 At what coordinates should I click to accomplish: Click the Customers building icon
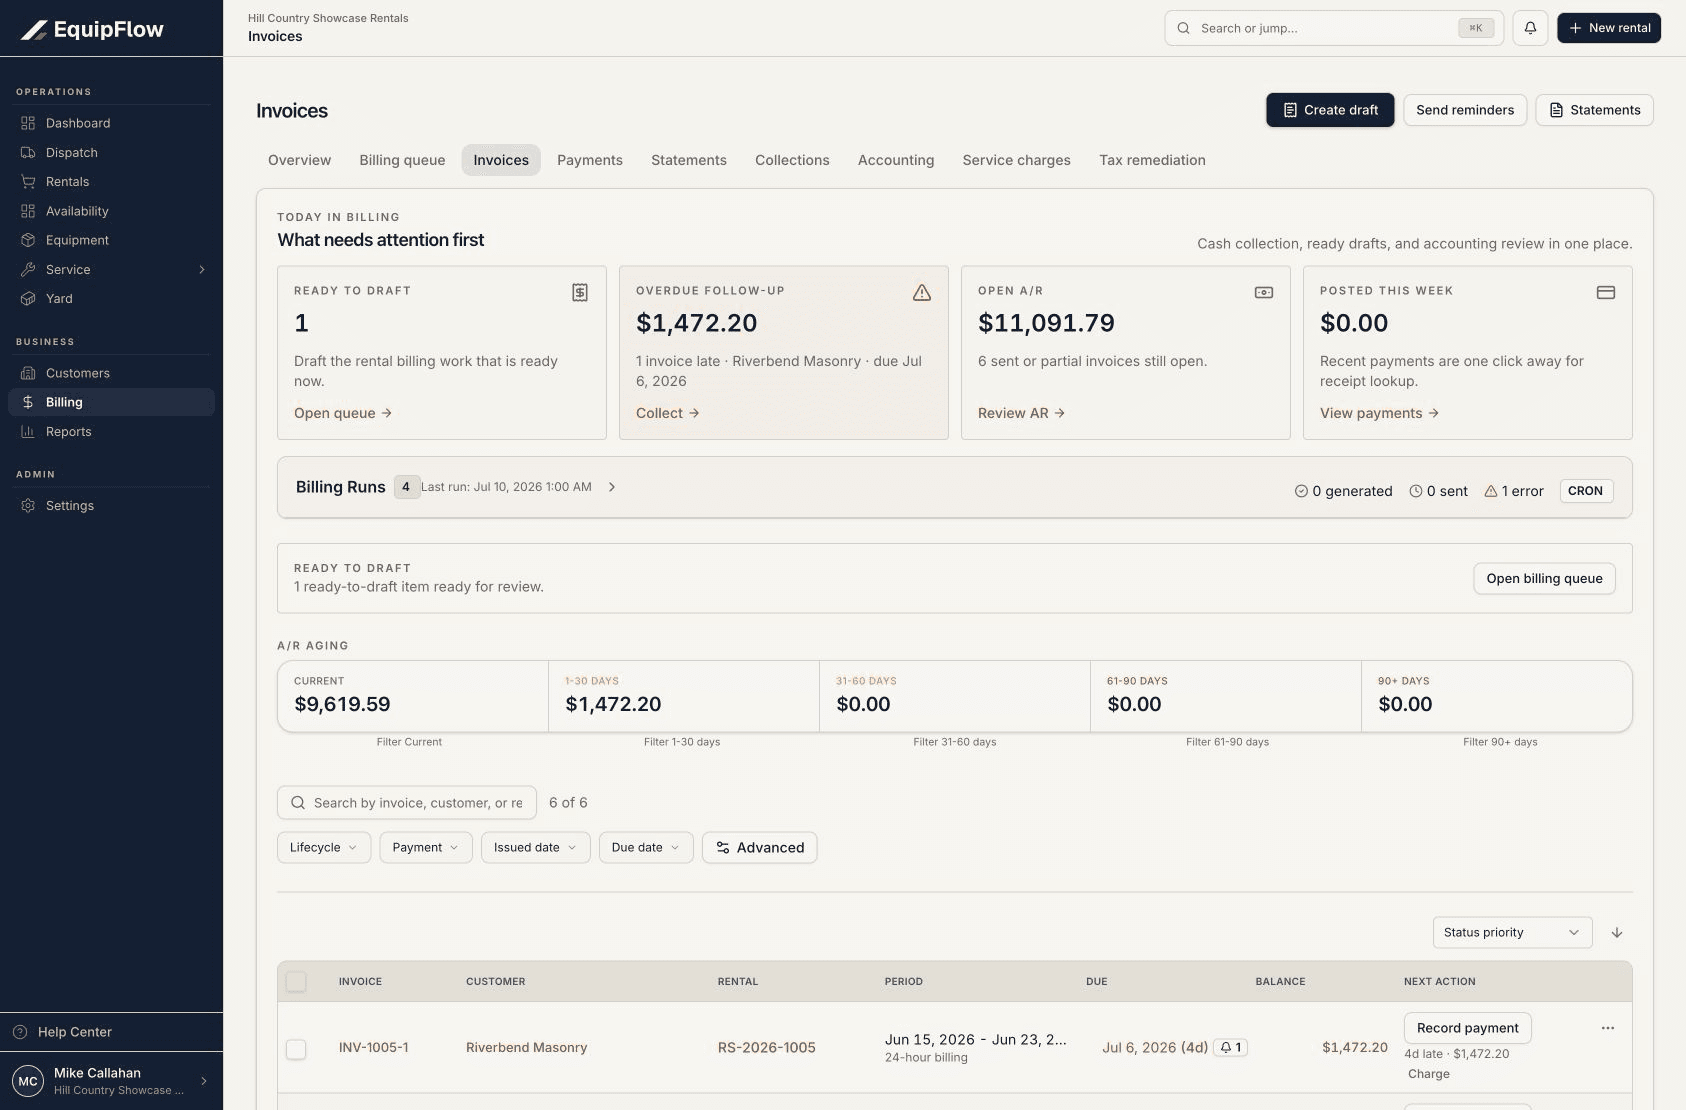(x=28, y=373)
